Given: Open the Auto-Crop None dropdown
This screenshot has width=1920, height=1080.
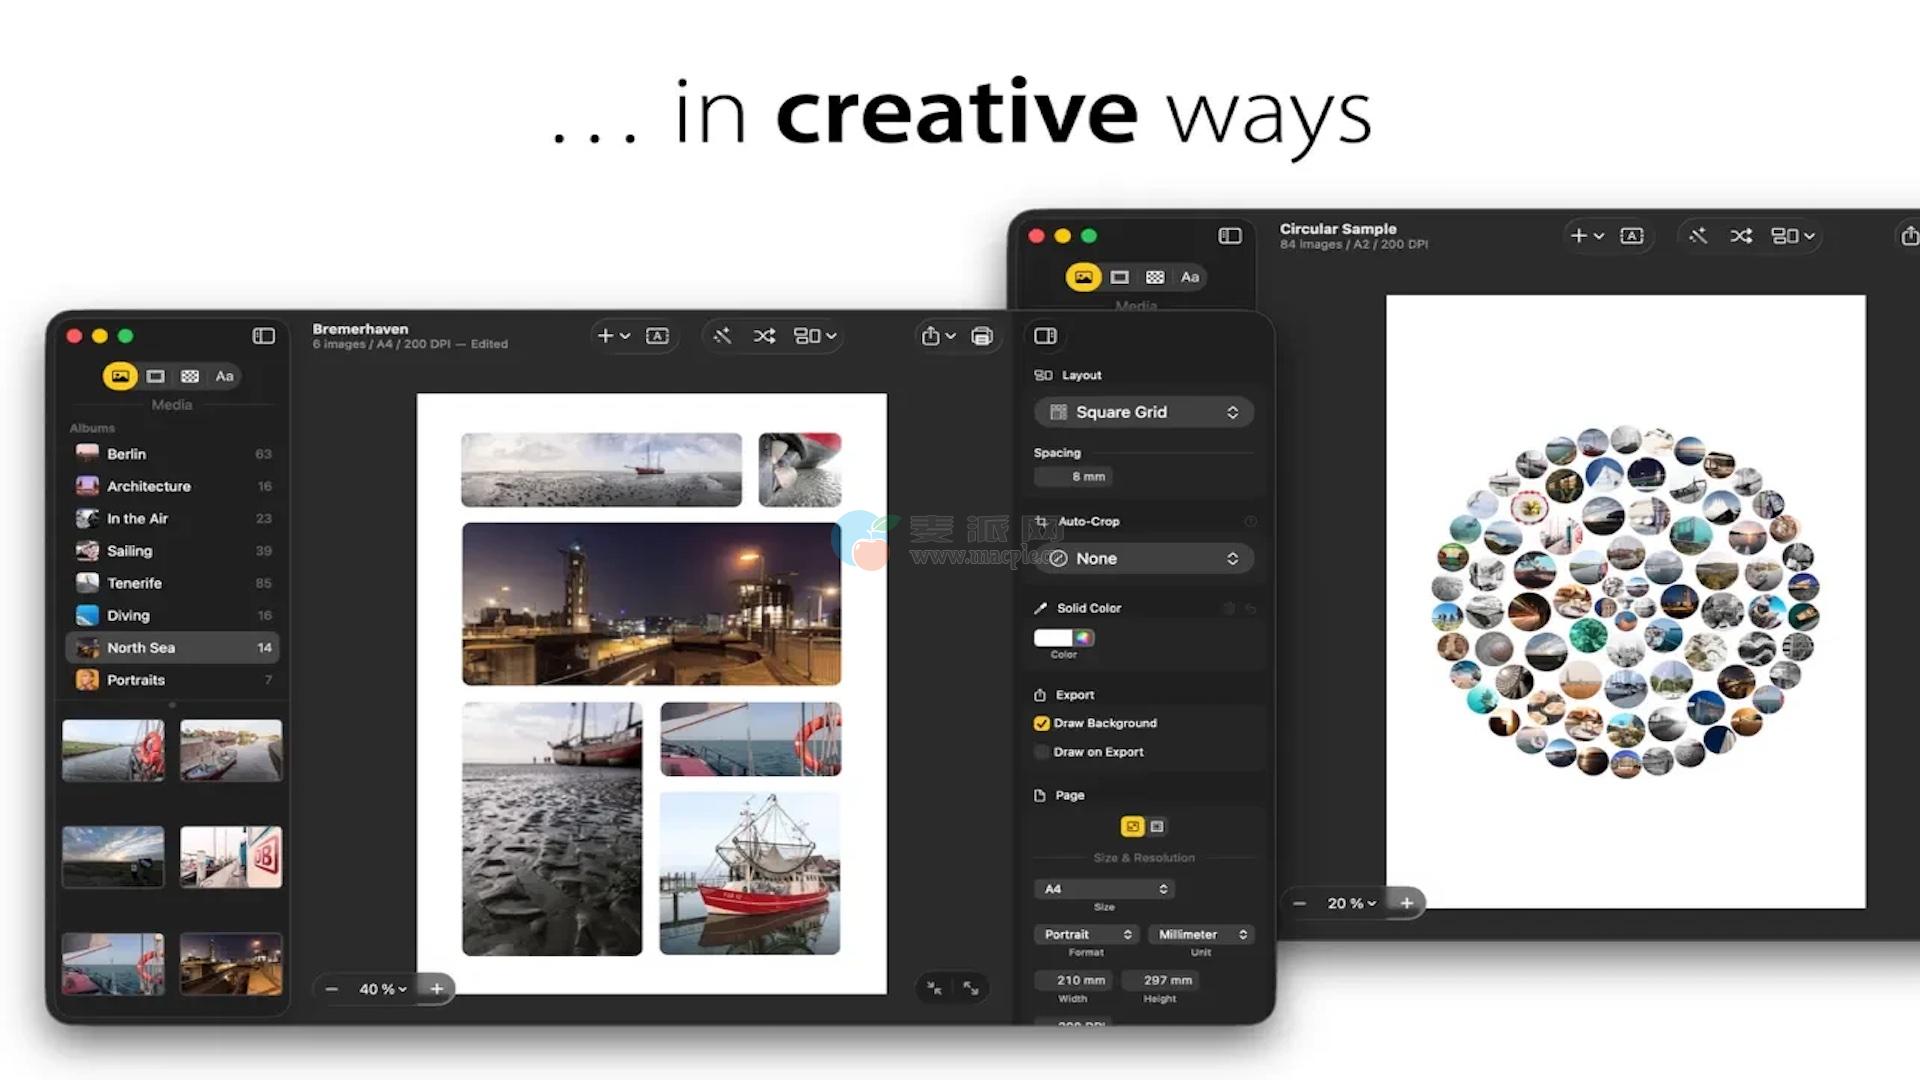Looking at the screenshot, I should [x=1143, y=559].
